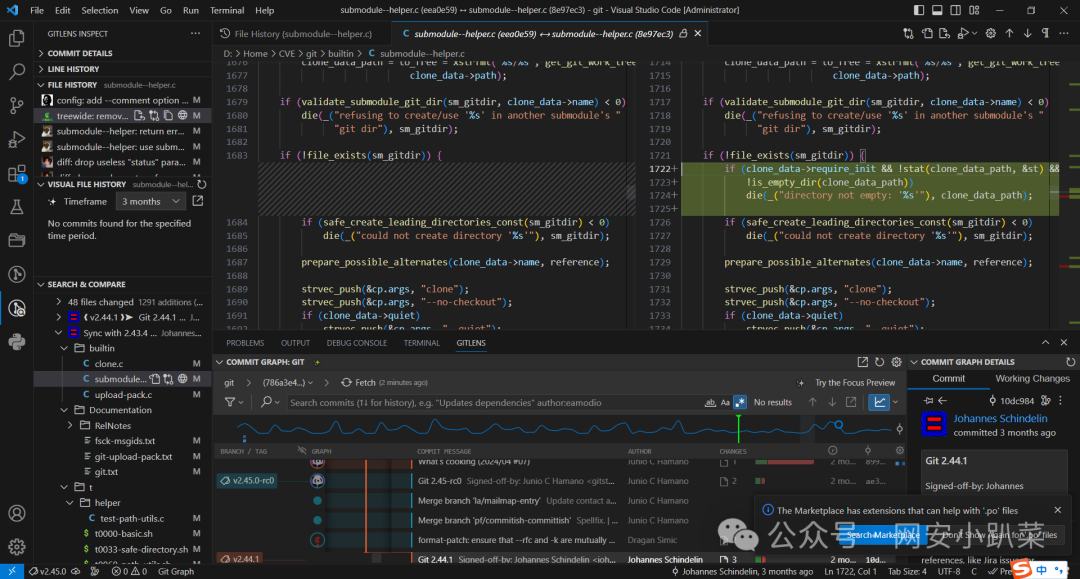The image size is (1080, 579).
Task: Open Source Control view in activity bar
Action: point(17,105)
